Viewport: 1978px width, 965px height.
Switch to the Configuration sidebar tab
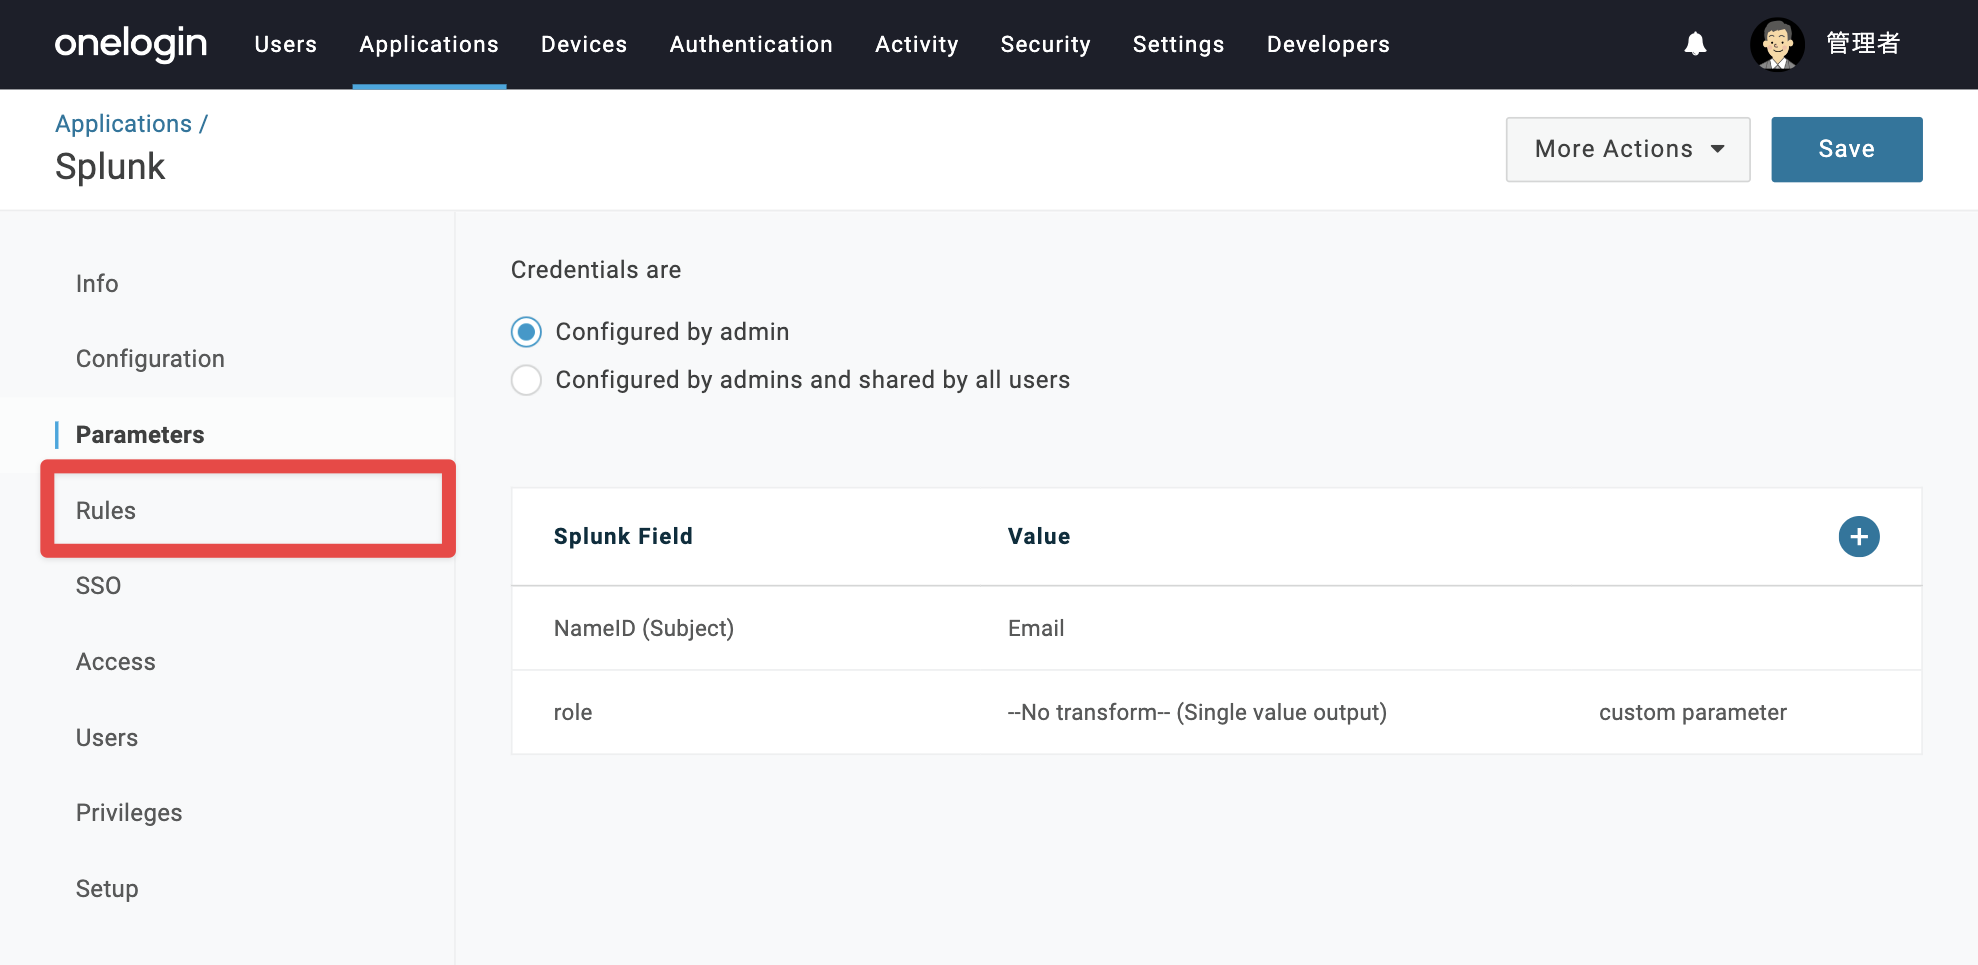150,359
